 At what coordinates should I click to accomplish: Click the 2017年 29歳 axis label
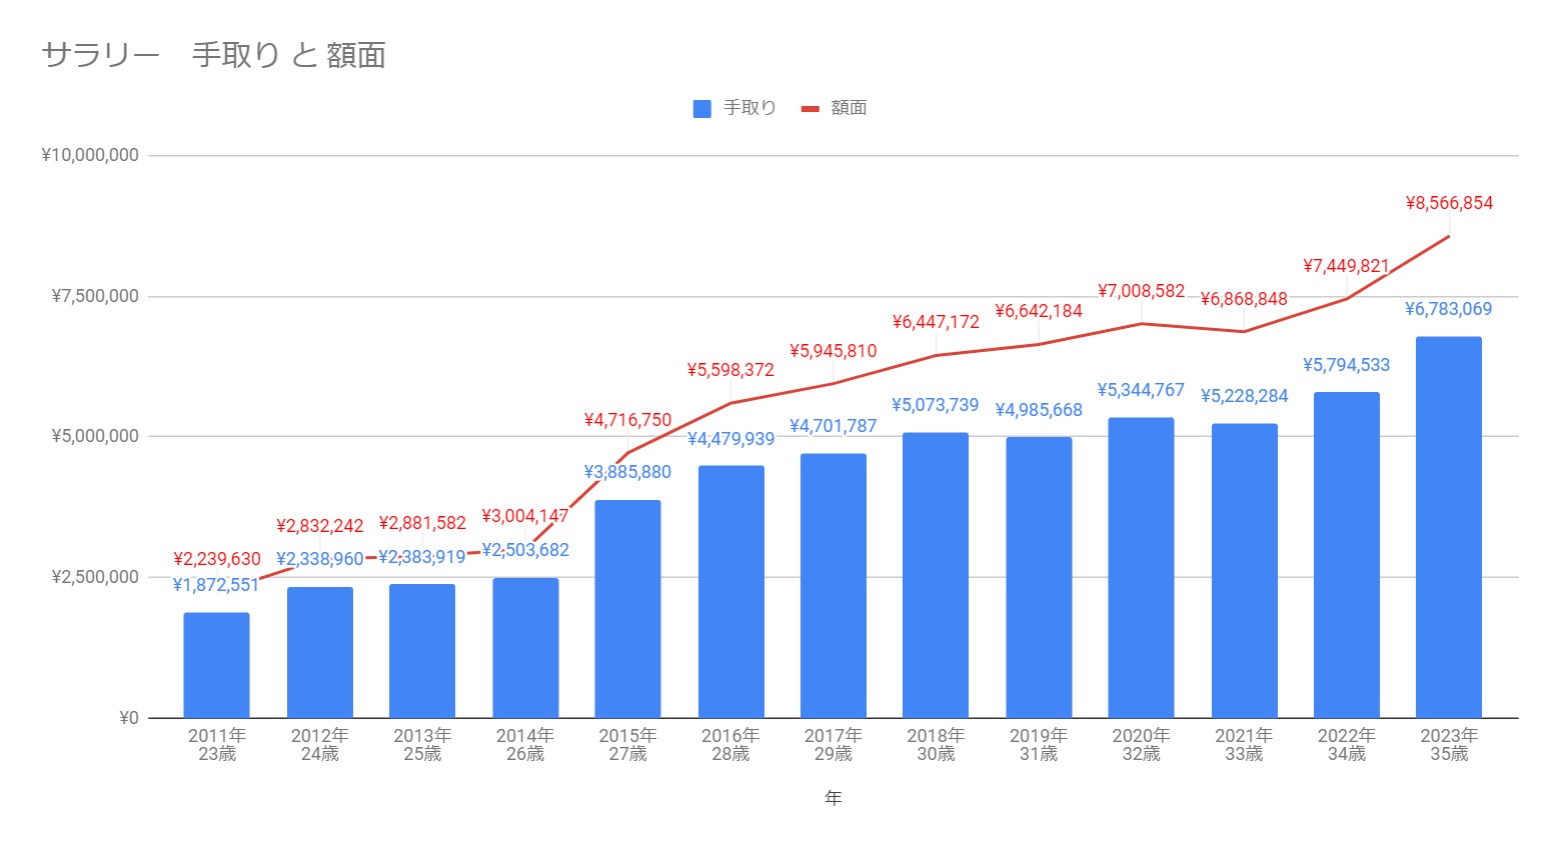833,745
